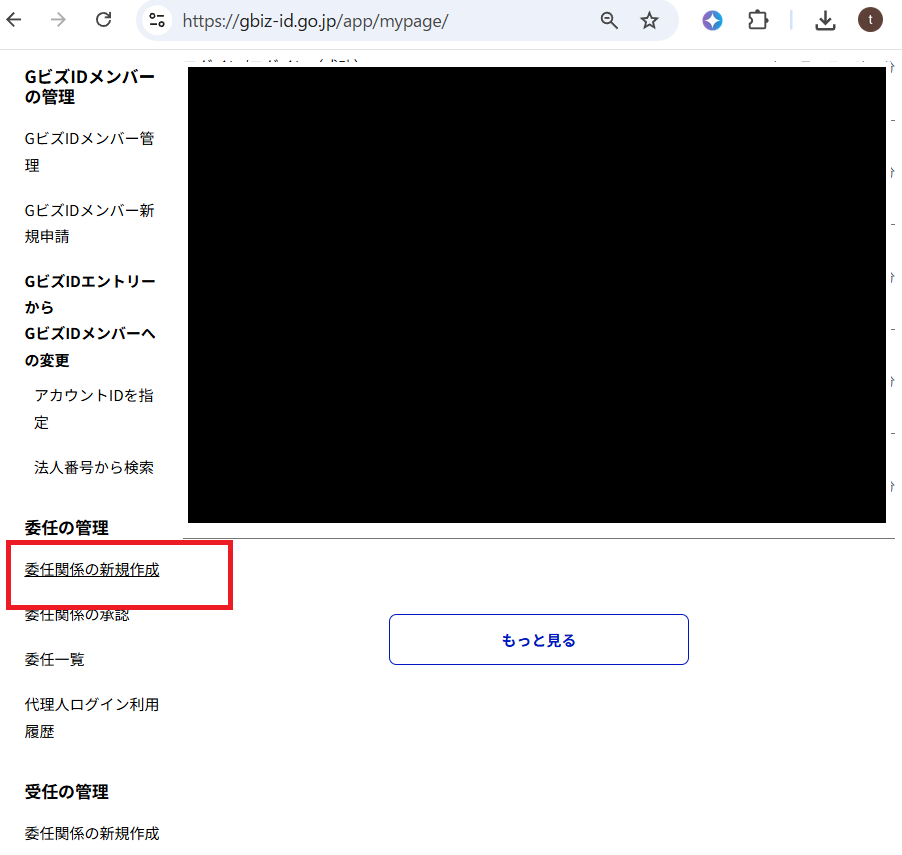Click the zoom magnifier icon in address bar
Image resolution: width=902 pixels, height=855 pixels.
(609, 21)
